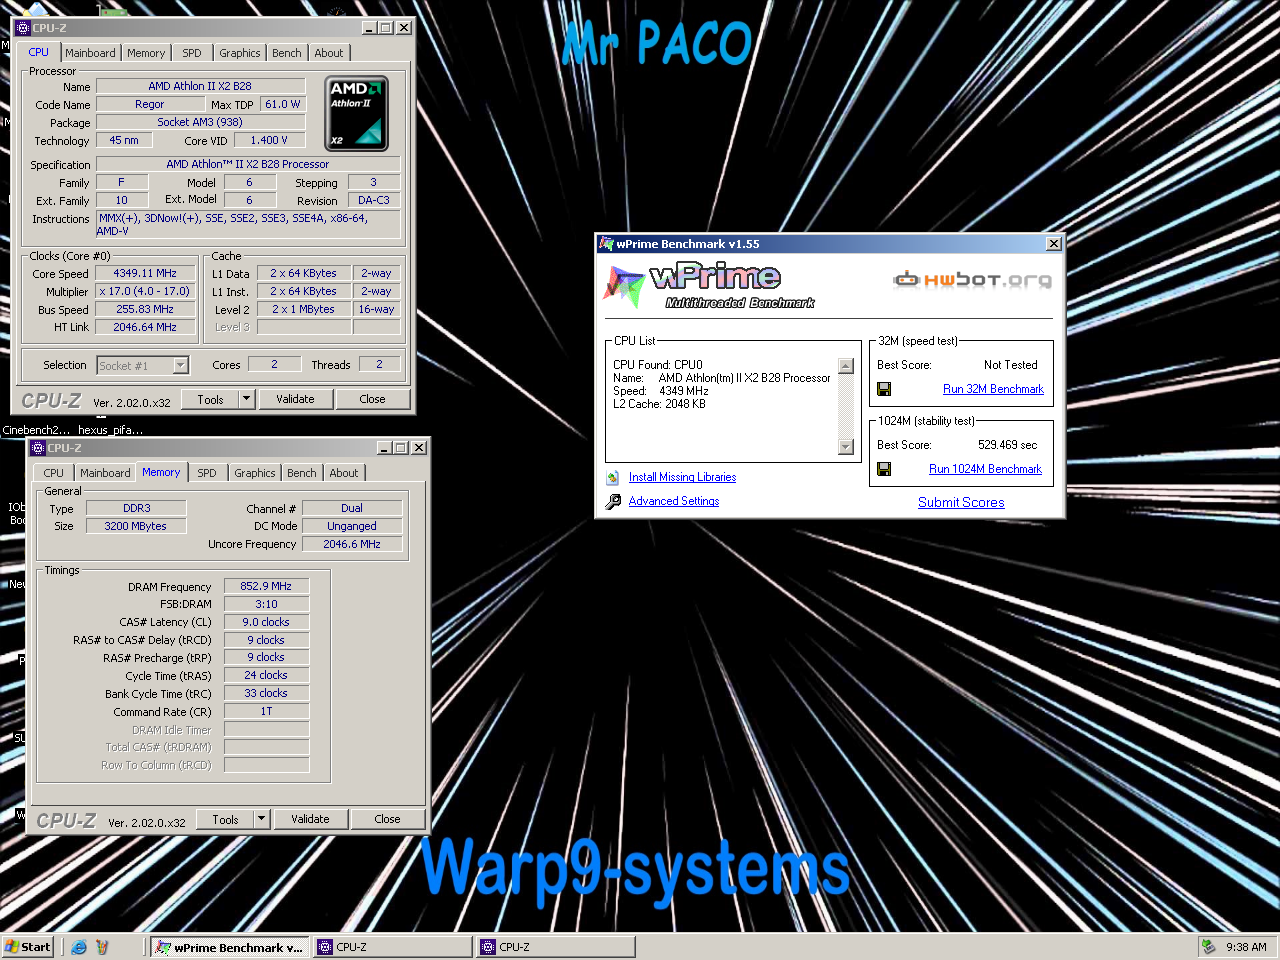Switch to wPrime Benchmark taskbar button

pyautogui.click(x=229, y=947)
